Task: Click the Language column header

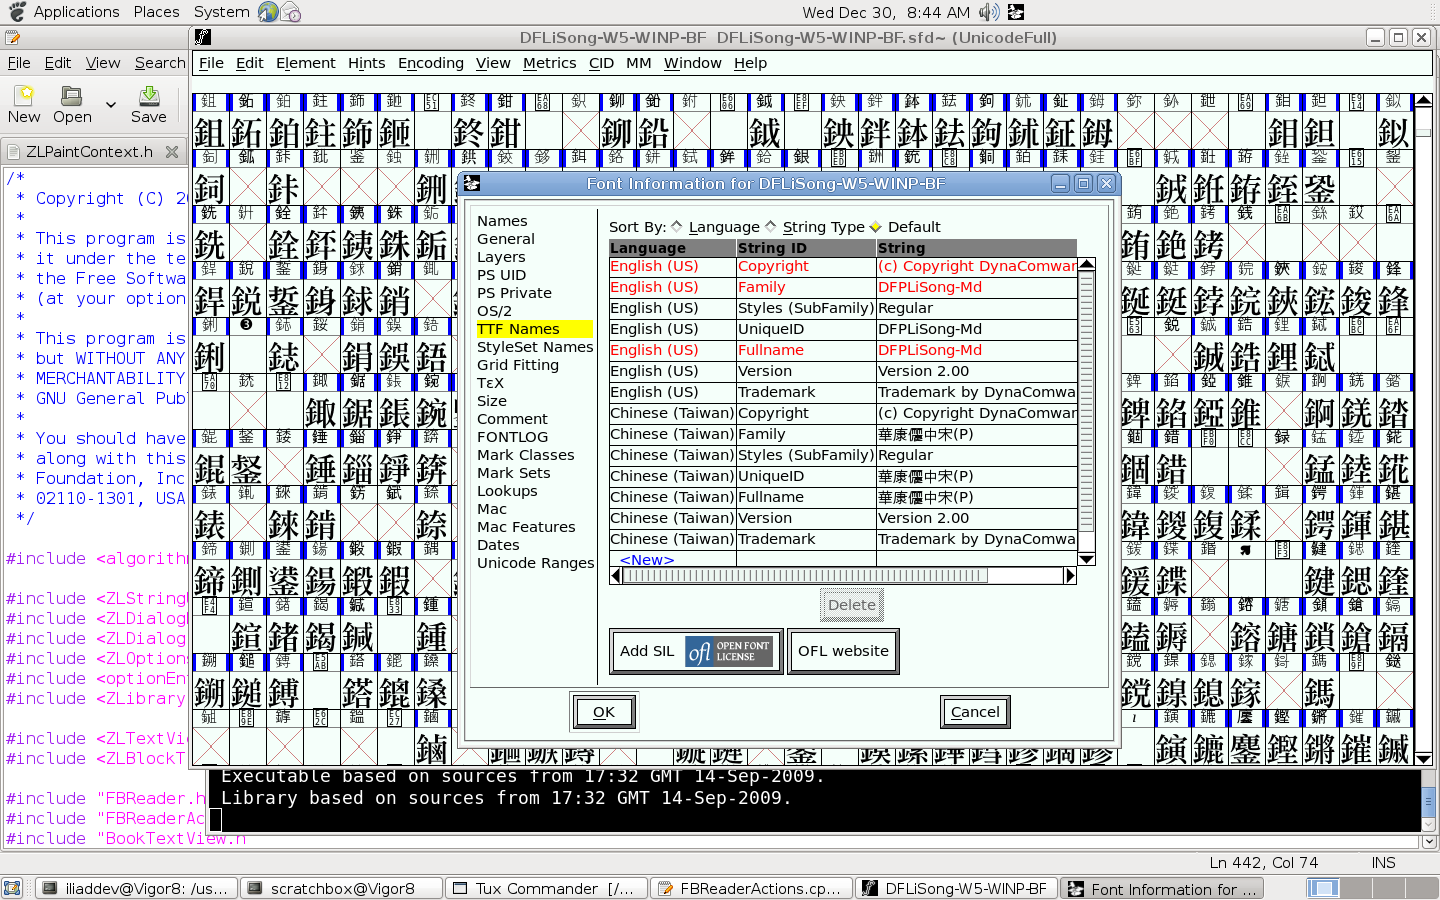Action: 673,248
